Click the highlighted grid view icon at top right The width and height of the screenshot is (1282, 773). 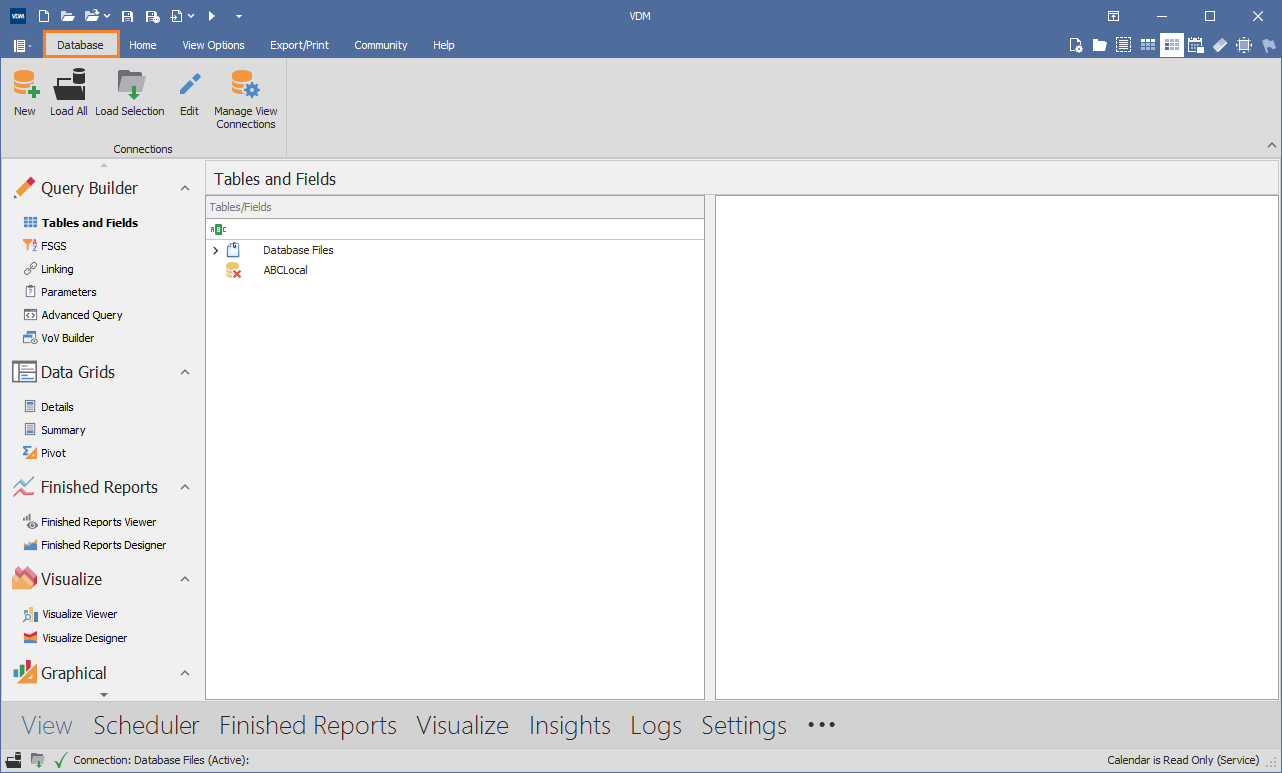1172,45
